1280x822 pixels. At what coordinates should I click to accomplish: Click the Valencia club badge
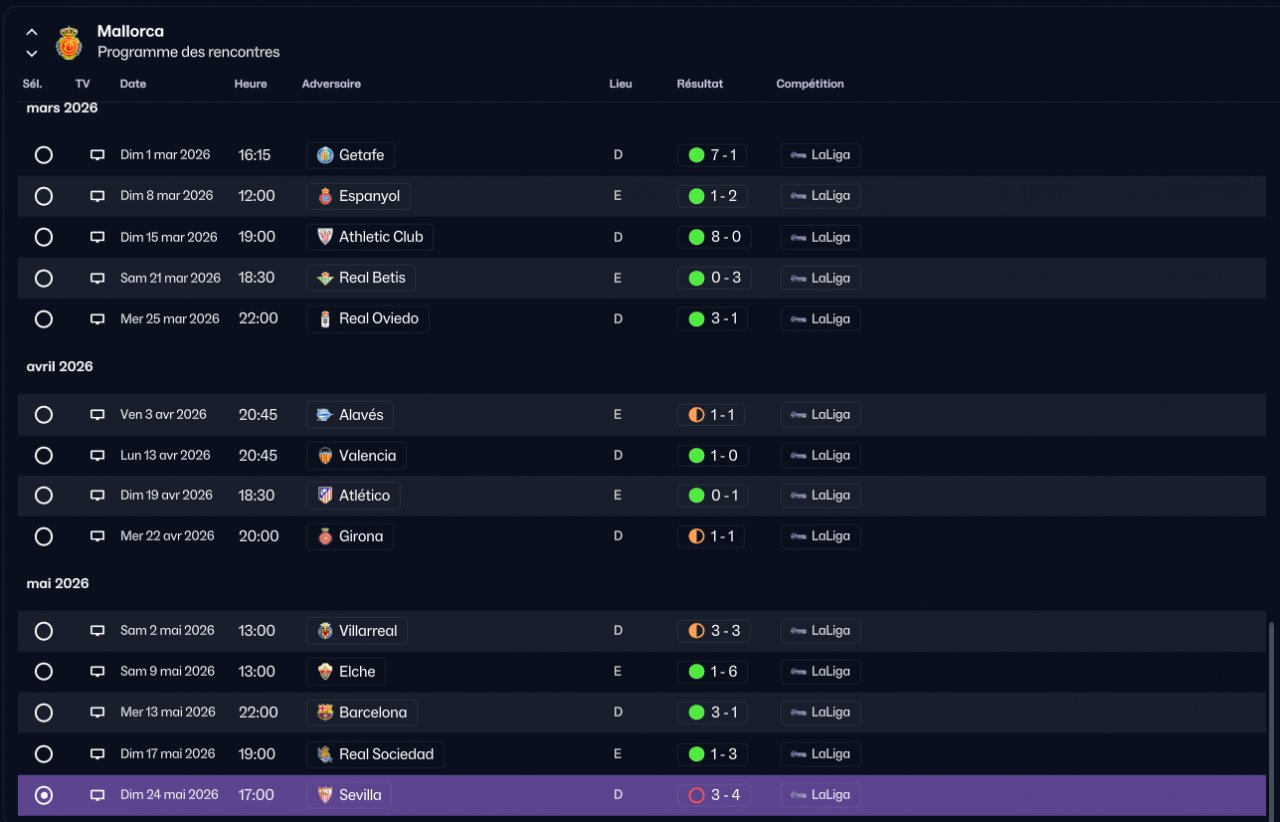(325, 456)
